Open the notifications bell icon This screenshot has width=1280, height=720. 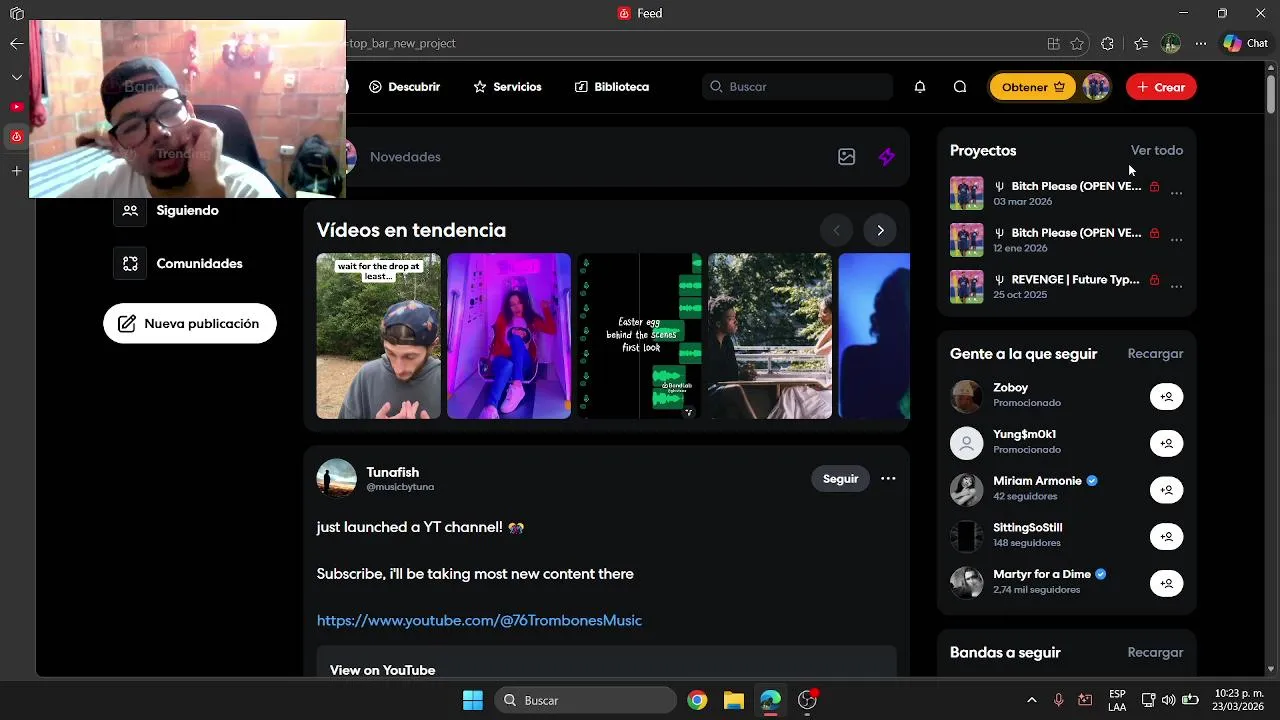920,87
